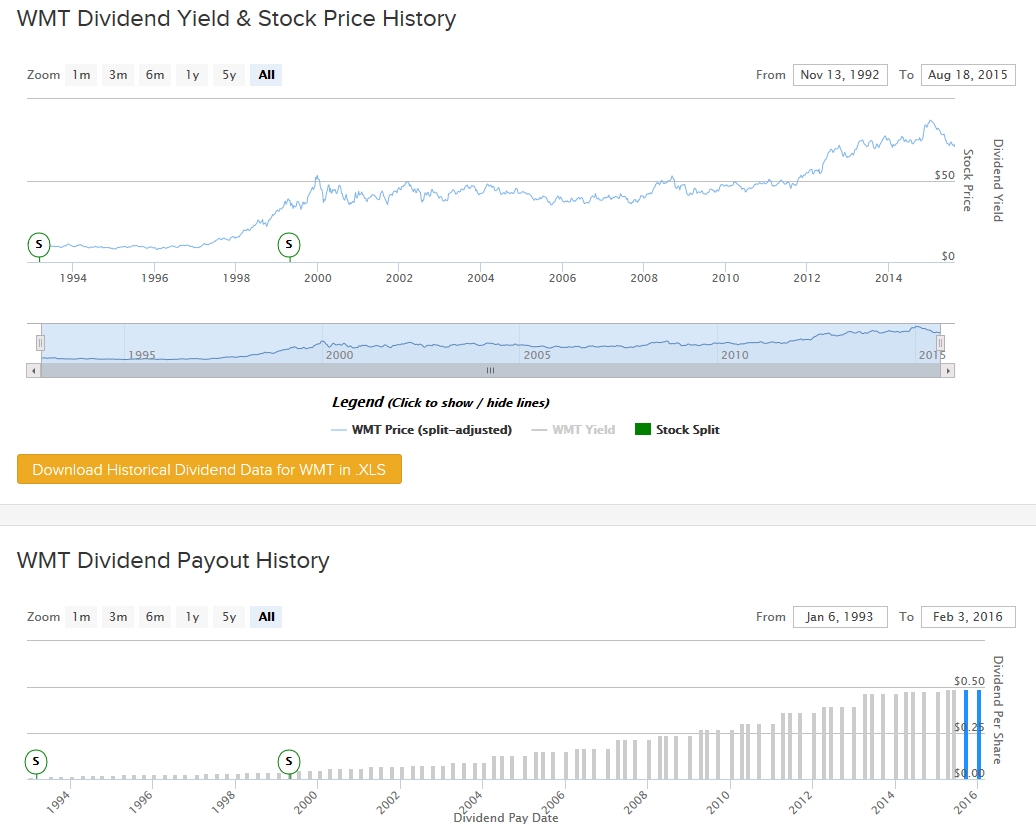Click the 2000 label on price chart axis
The width and height of the screenshot is (1036, 840).
tap(318, 278)
